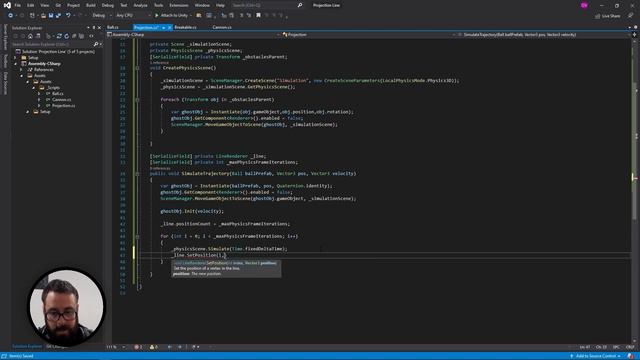Open the Git menu
This screenshot has width=640, height=360.
(58, 5)
